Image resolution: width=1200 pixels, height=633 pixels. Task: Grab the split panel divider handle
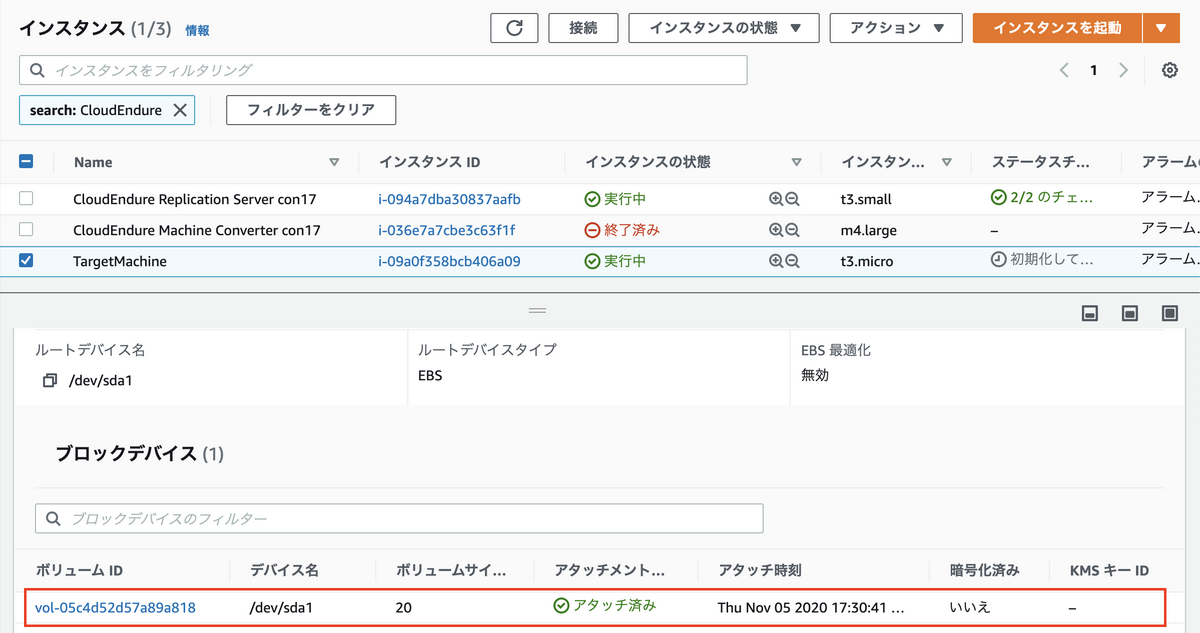point(538,310)
